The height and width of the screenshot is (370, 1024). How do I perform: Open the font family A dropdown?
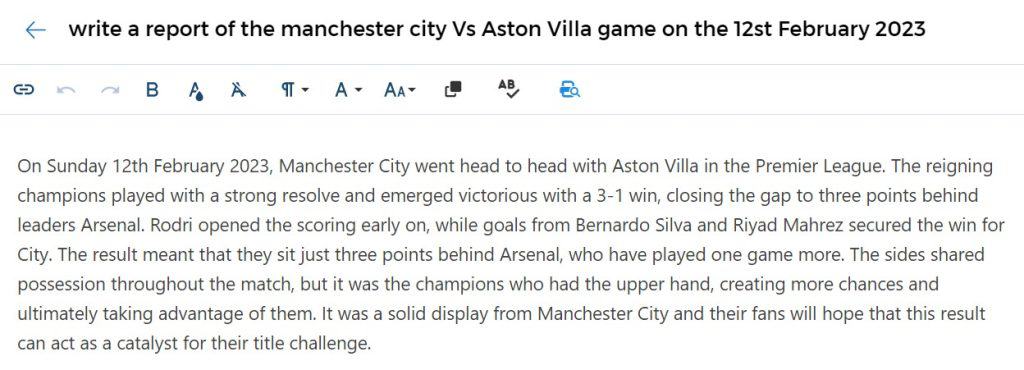(x=348, y=90)
